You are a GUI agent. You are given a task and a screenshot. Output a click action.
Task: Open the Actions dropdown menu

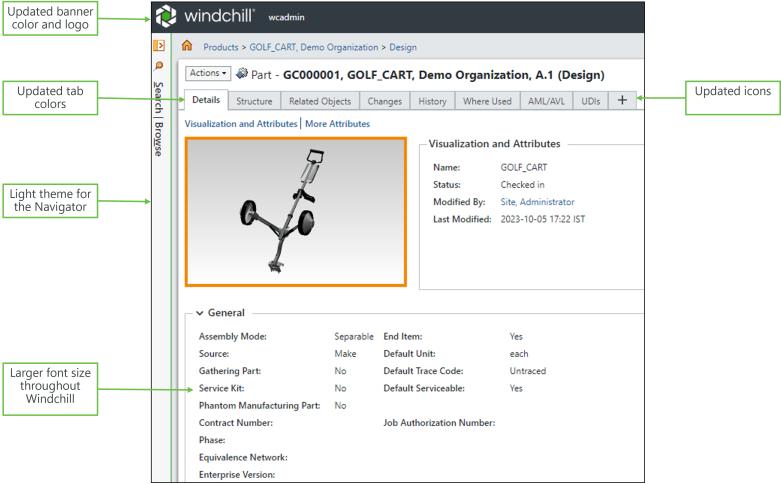(x=208, y=73)
